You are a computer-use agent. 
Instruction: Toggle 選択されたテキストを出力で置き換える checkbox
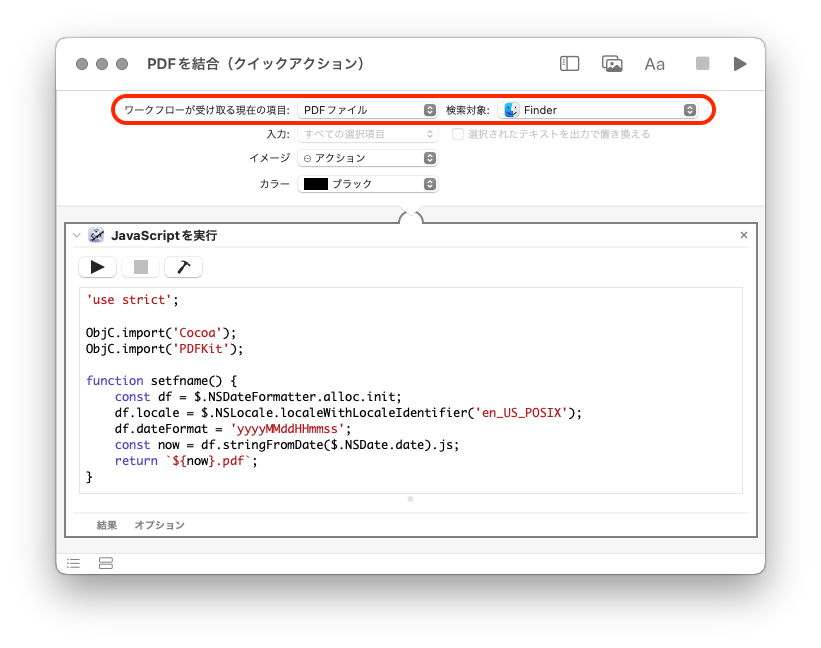(458, 134)
